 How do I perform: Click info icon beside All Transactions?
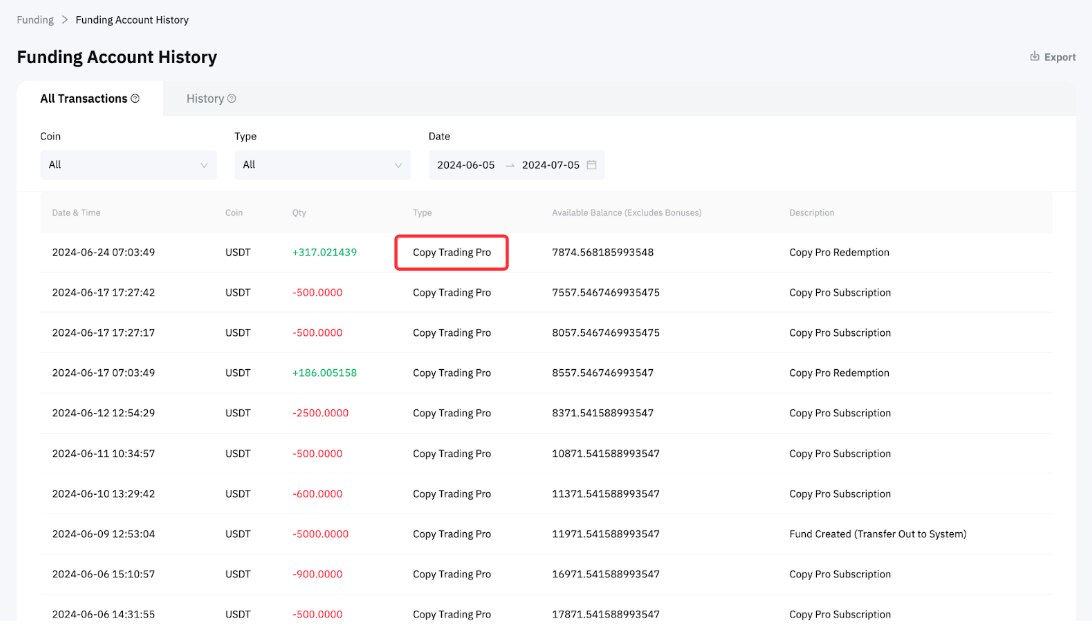click(x=135, y=99)
